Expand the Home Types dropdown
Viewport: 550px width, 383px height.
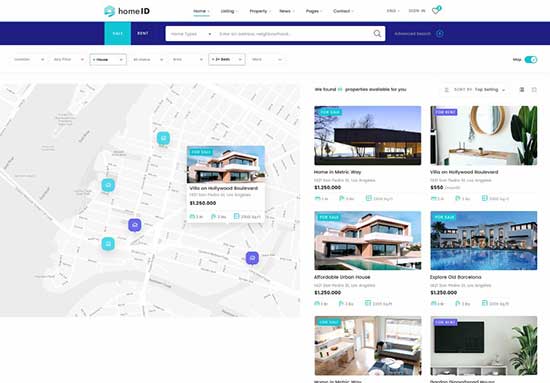tap(191, 34)
